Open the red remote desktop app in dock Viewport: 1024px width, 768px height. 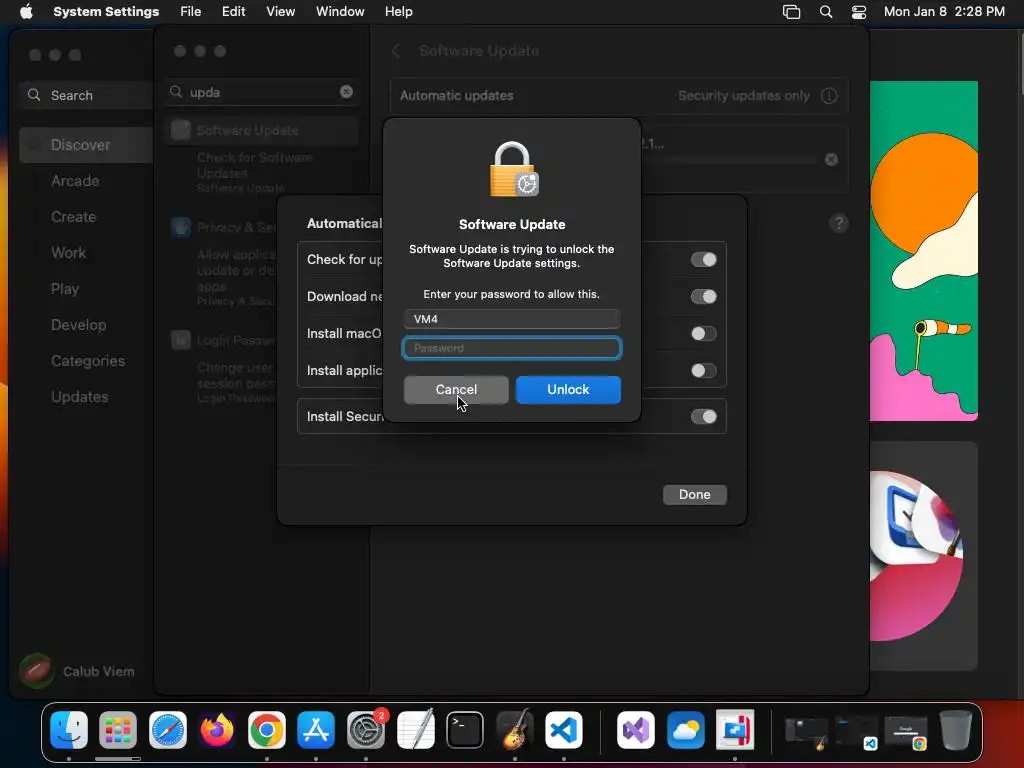coord(735,730)
